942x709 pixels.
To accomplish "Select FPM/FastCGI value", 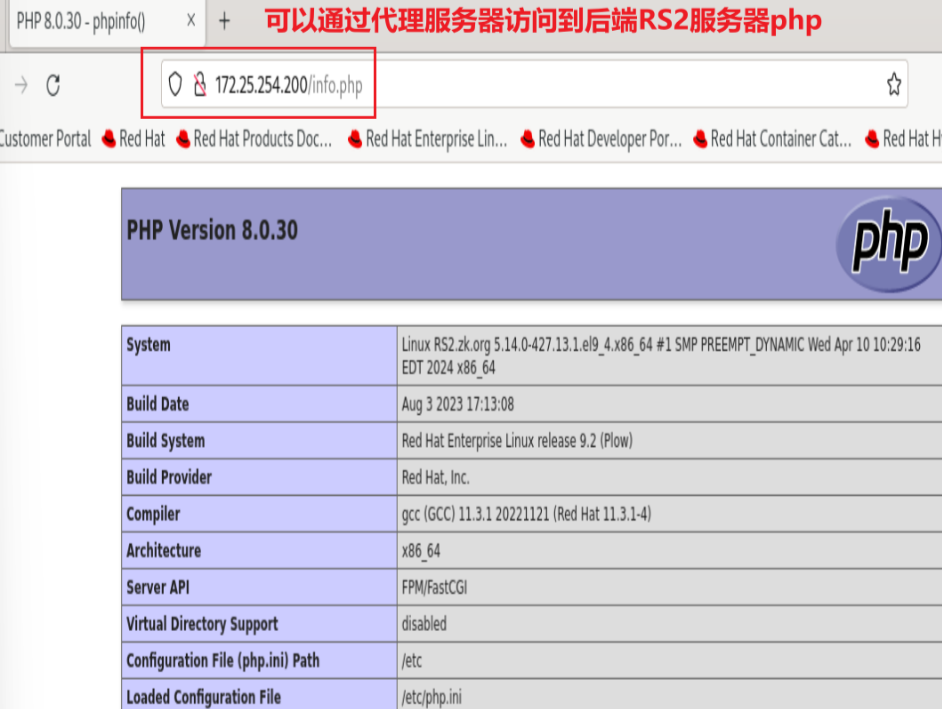I will click(434, 588).
